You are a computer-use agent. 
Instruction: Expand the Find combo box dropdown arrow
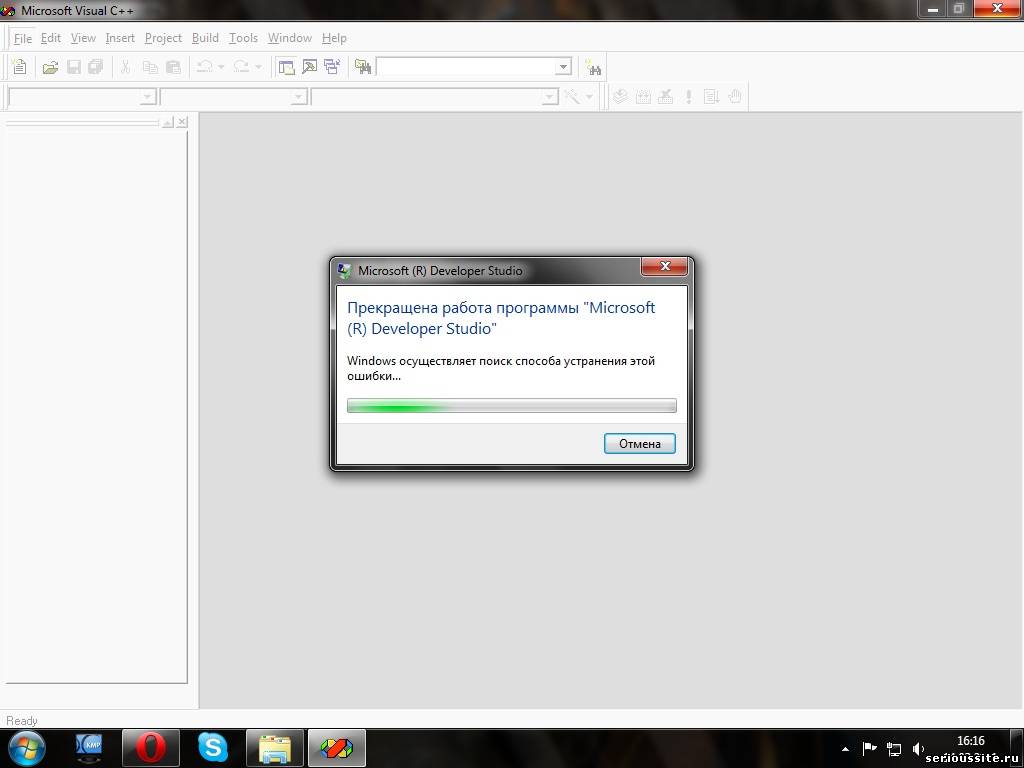click(563, 67)
